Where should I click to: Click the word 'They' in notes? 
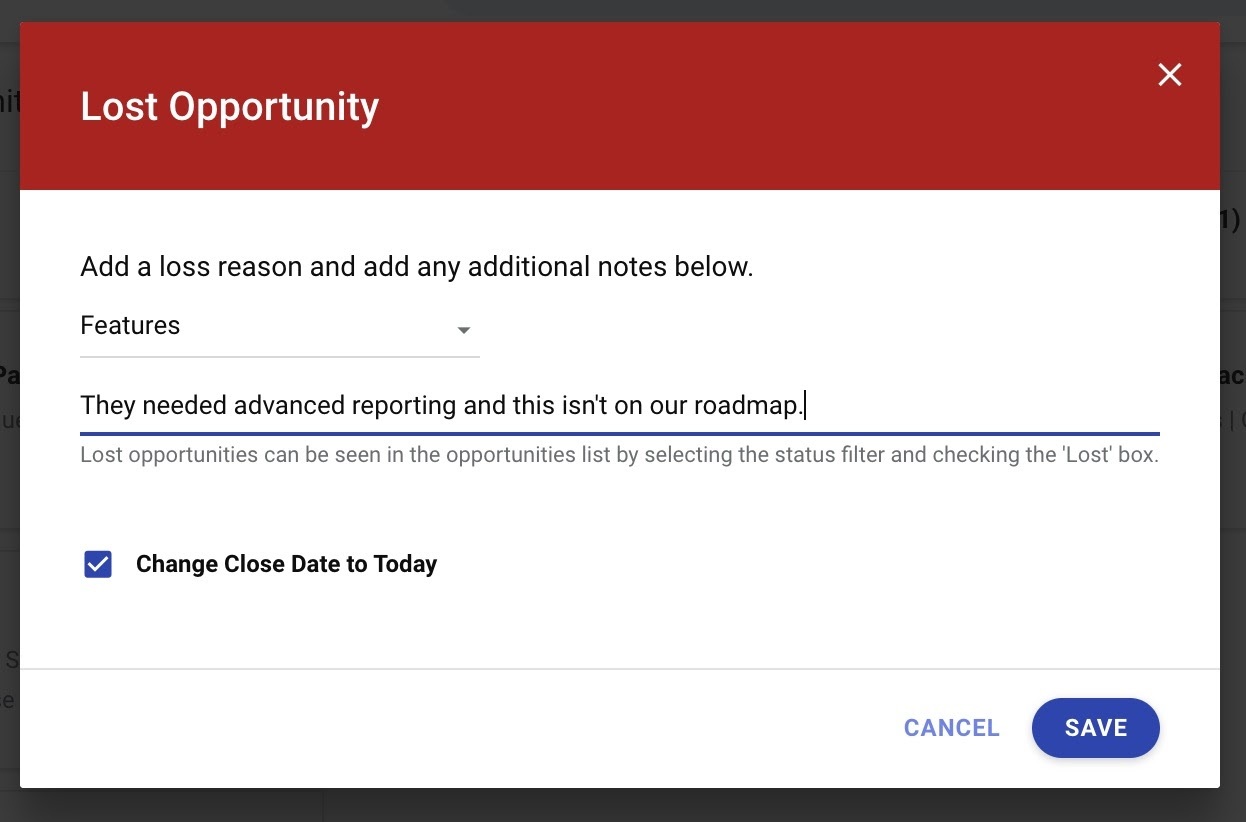(x=108, y=406)
